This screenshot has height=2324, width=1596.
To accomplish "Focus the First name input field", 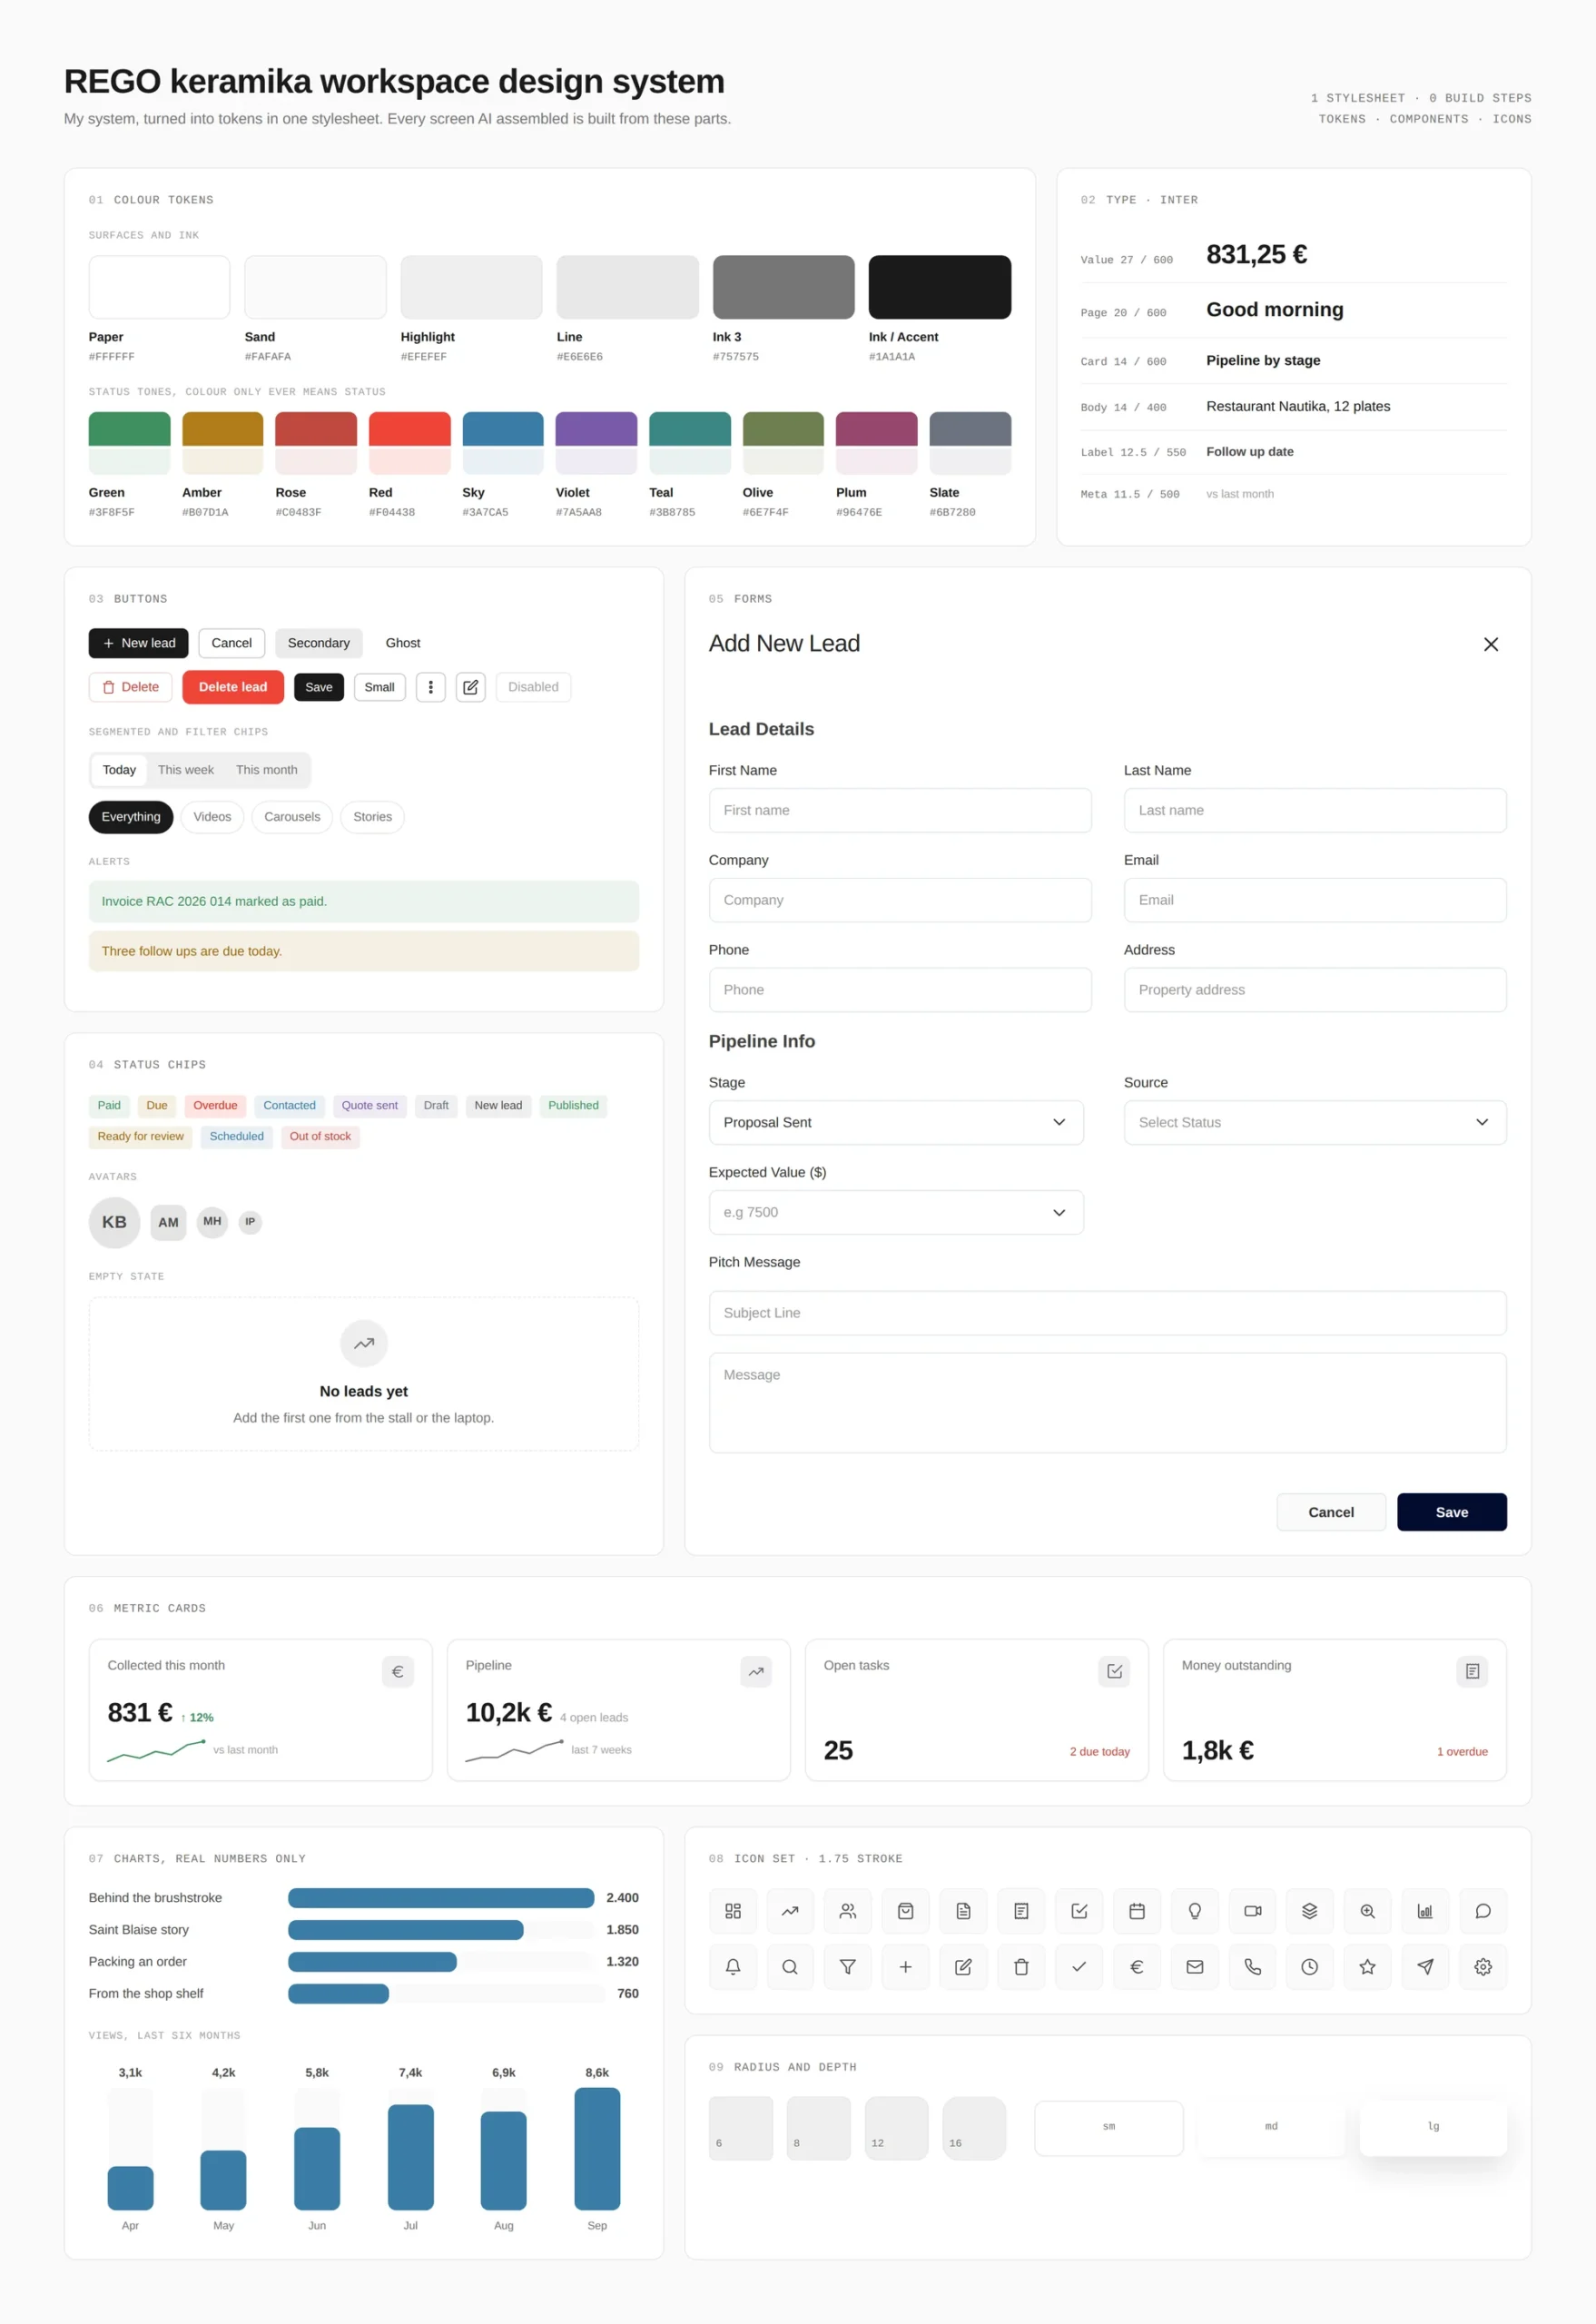I will (900, 810).
